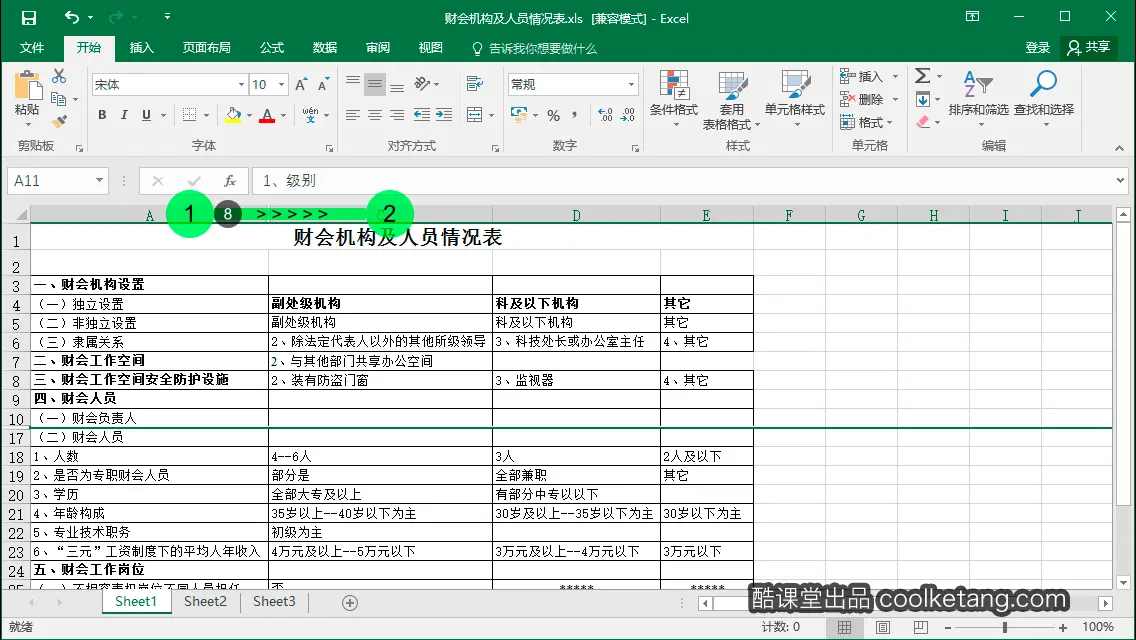
Task: Click the zoom slider handle
Action: point(1005,628)
